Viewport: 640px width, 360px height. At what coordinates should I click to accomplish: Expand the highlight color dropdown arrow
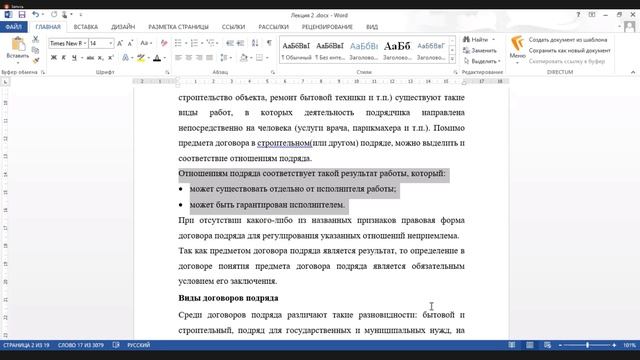[x=148, y=58]
